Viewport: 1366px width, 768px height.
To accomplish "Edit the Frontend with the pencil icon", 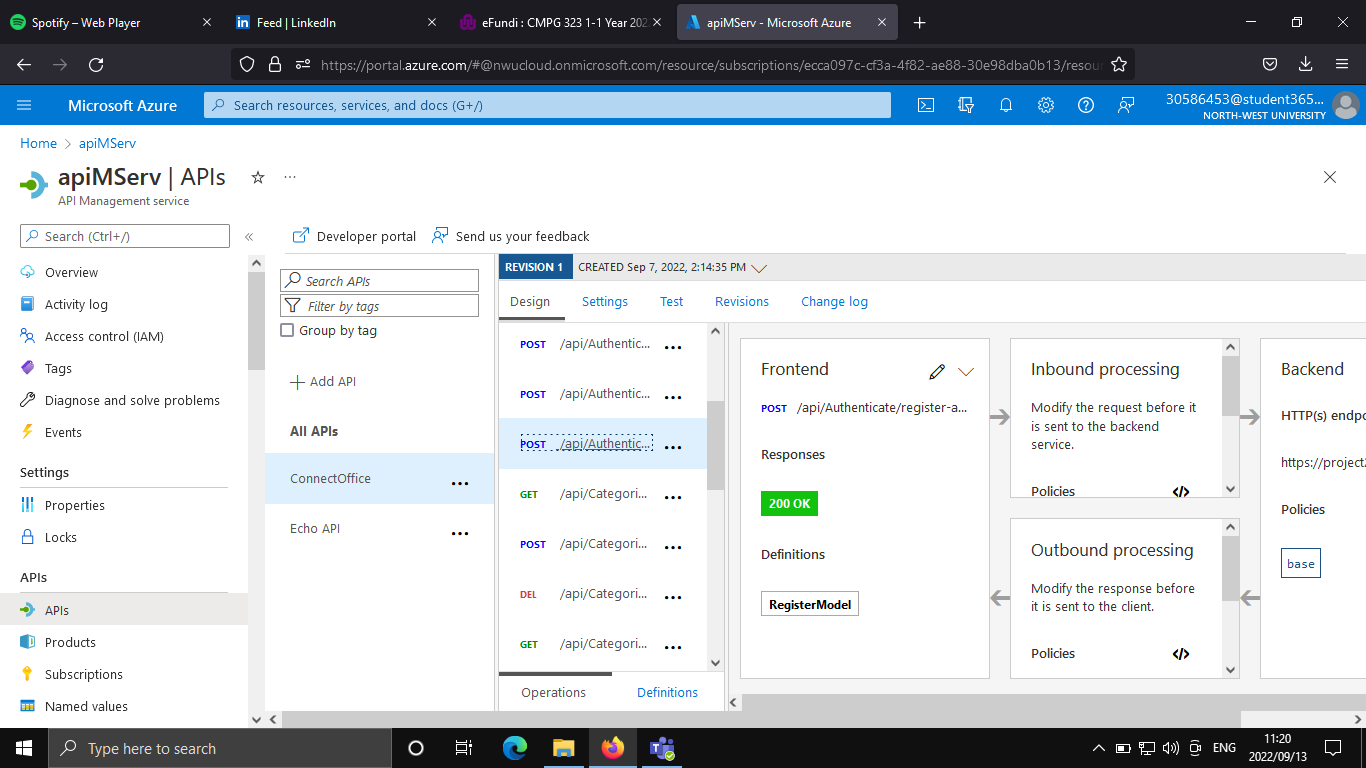I will [x=937, y=371].
